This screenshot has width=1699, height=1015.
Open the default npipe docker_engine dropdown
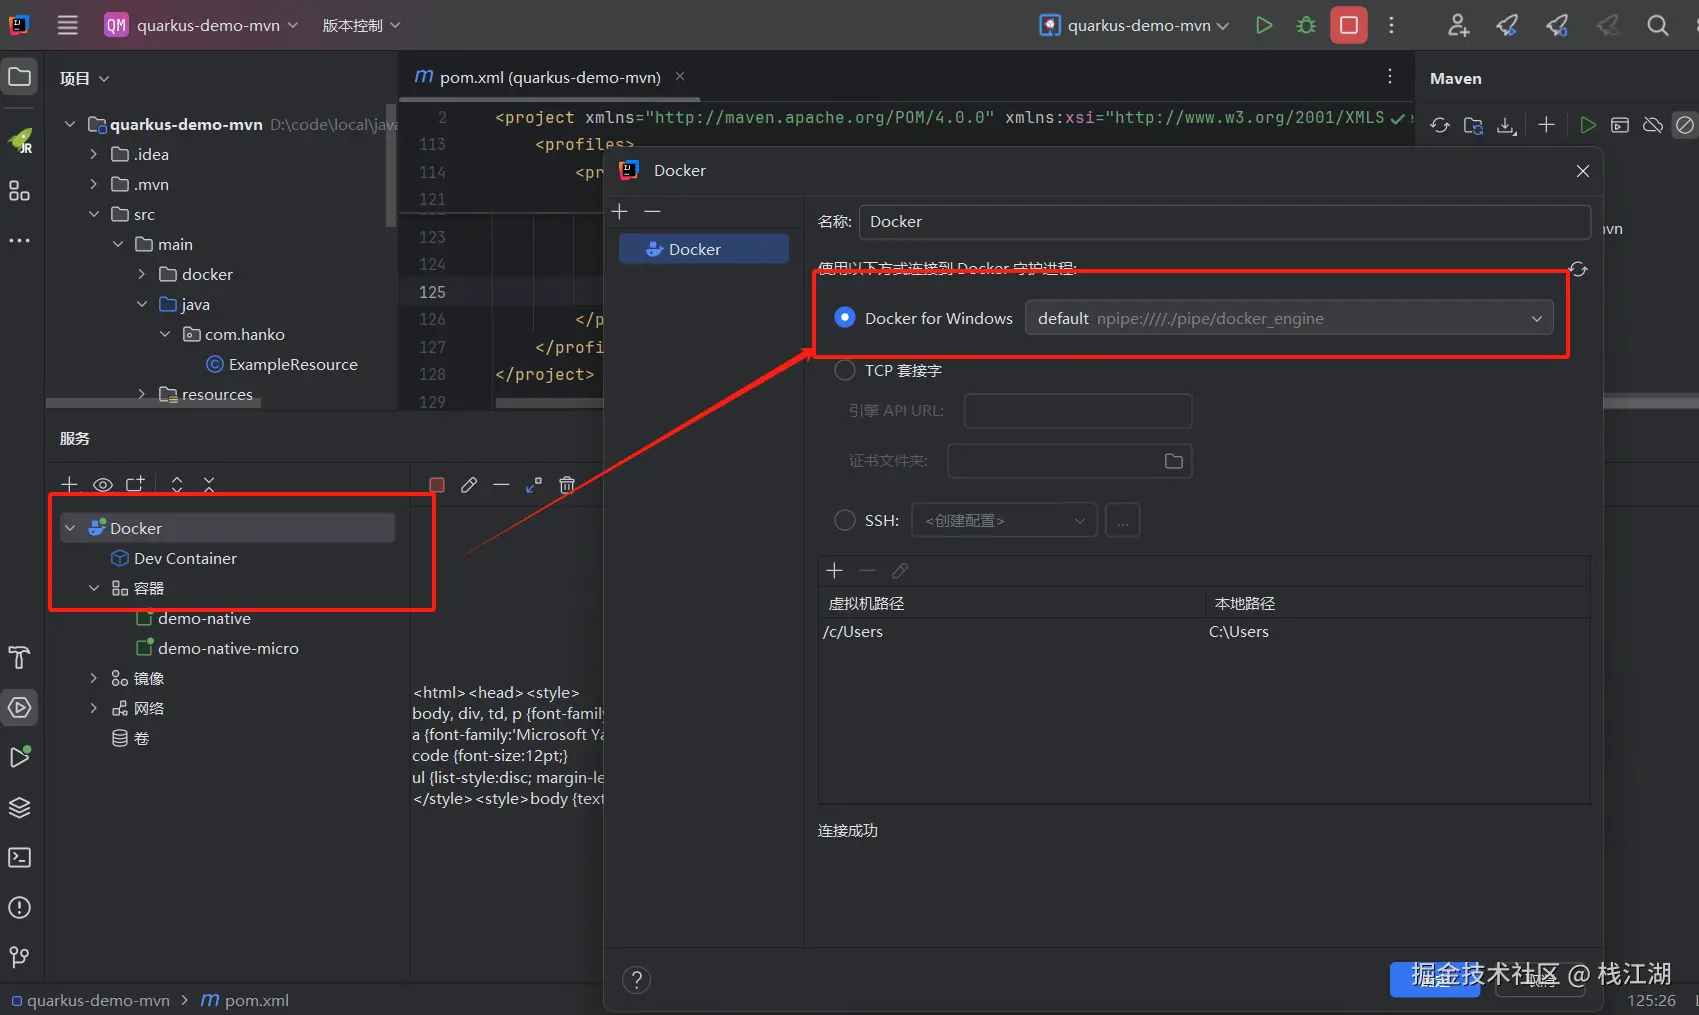pos(1290,318)
